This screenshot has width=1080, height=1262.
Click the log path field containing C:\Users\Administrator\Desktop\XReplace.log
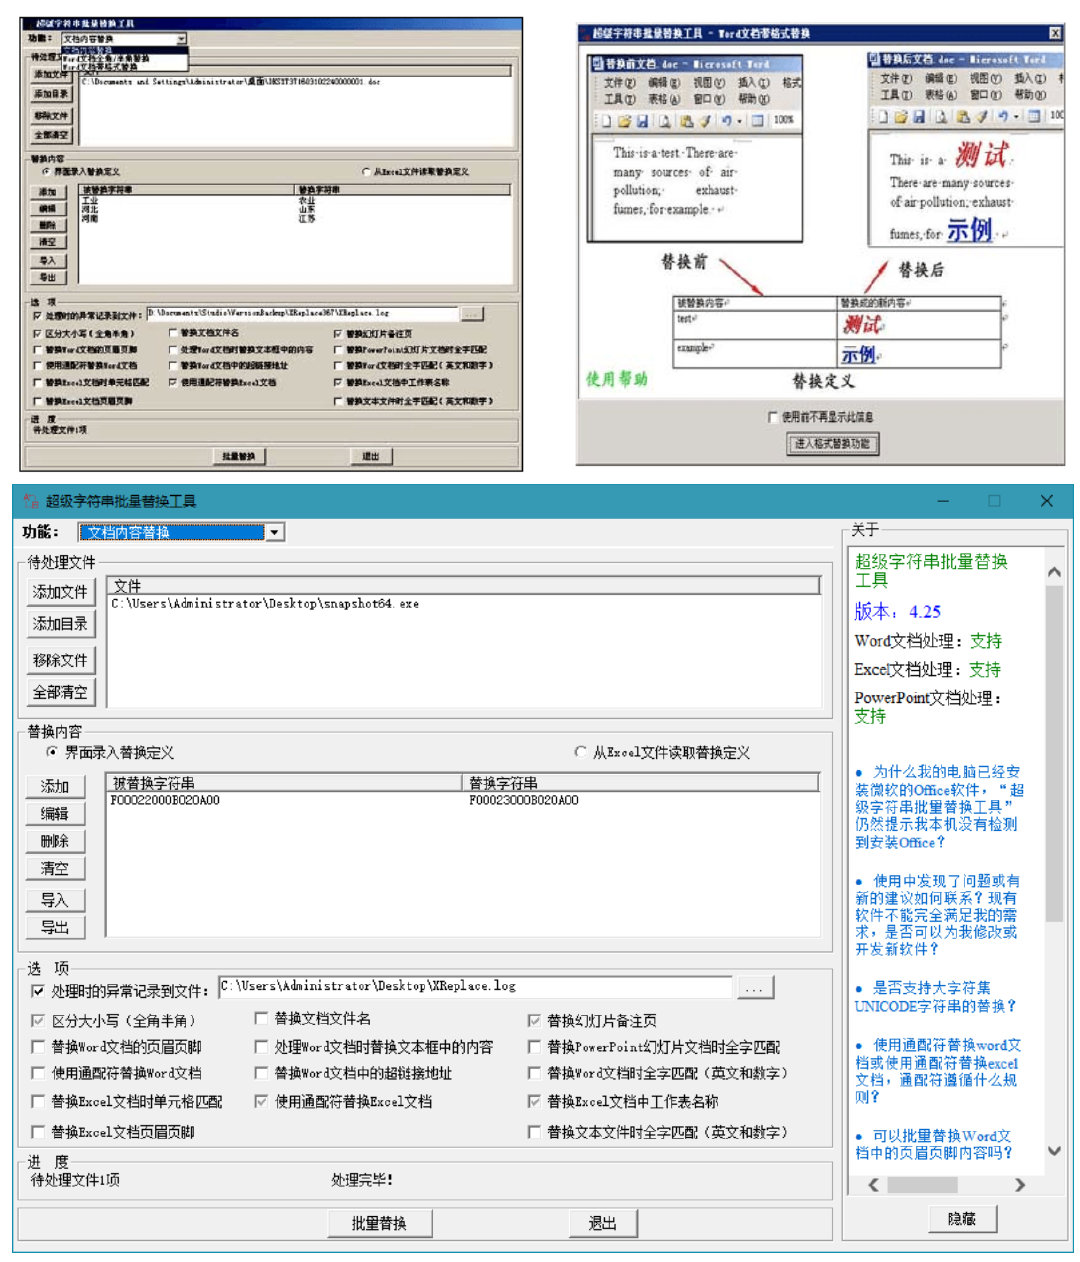coord(476,987)
